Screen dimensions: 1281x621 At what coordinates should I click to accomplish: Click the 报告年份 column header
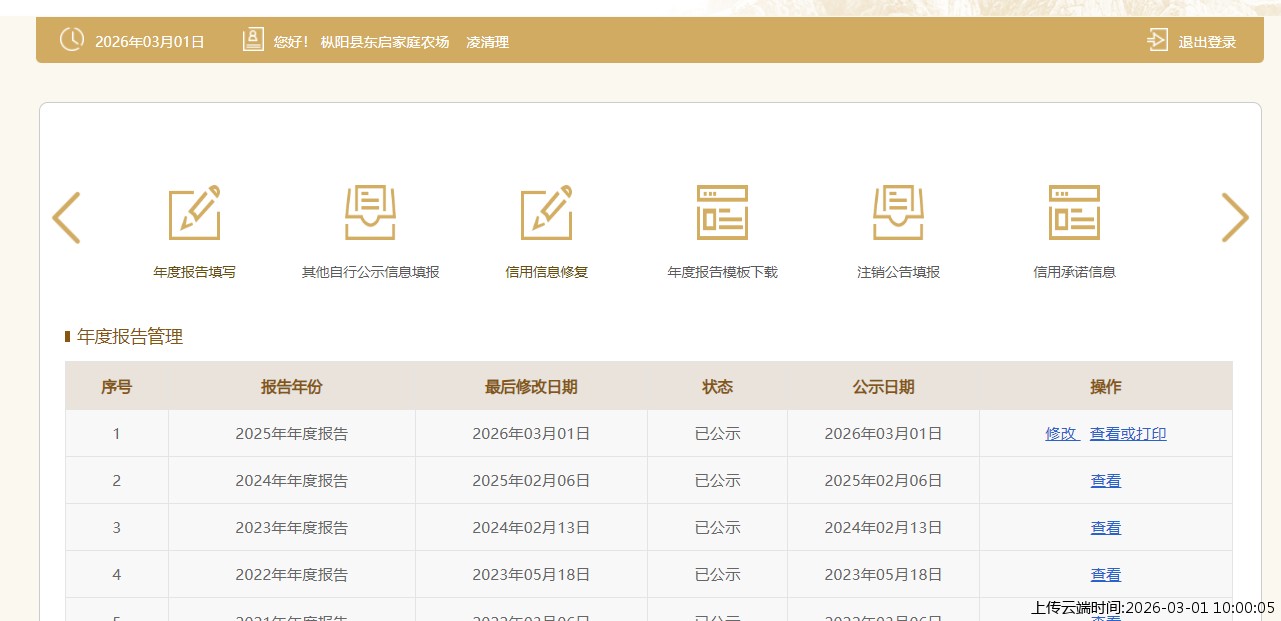pos(291,387)
